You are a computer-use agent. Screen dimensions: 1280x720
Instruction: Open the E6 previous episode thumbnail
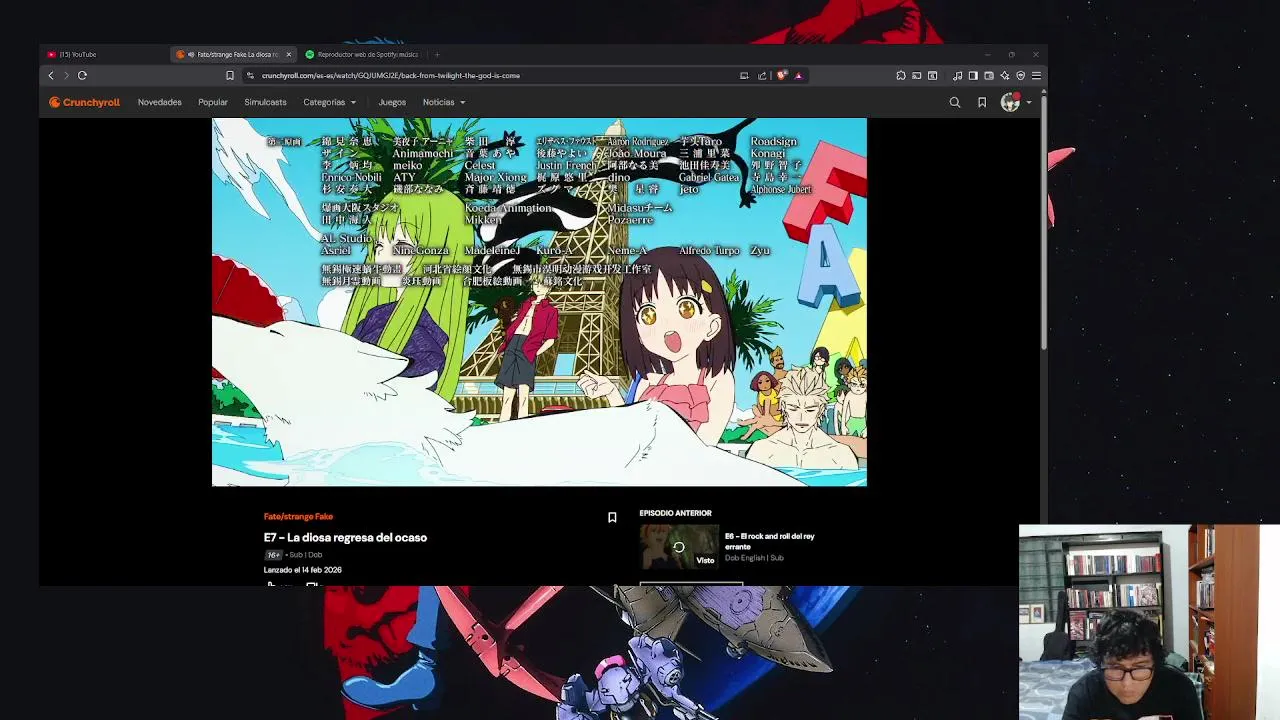click(x=679, y=547)
